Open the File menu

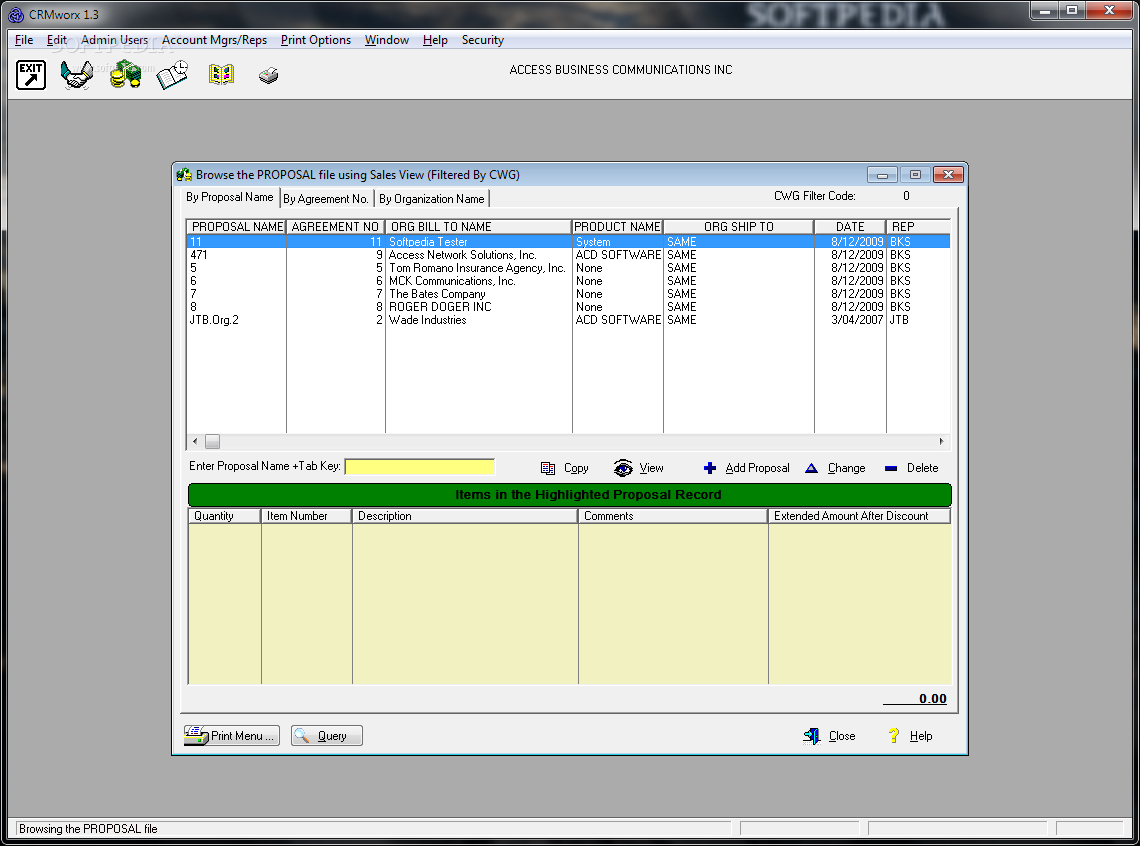24,40
